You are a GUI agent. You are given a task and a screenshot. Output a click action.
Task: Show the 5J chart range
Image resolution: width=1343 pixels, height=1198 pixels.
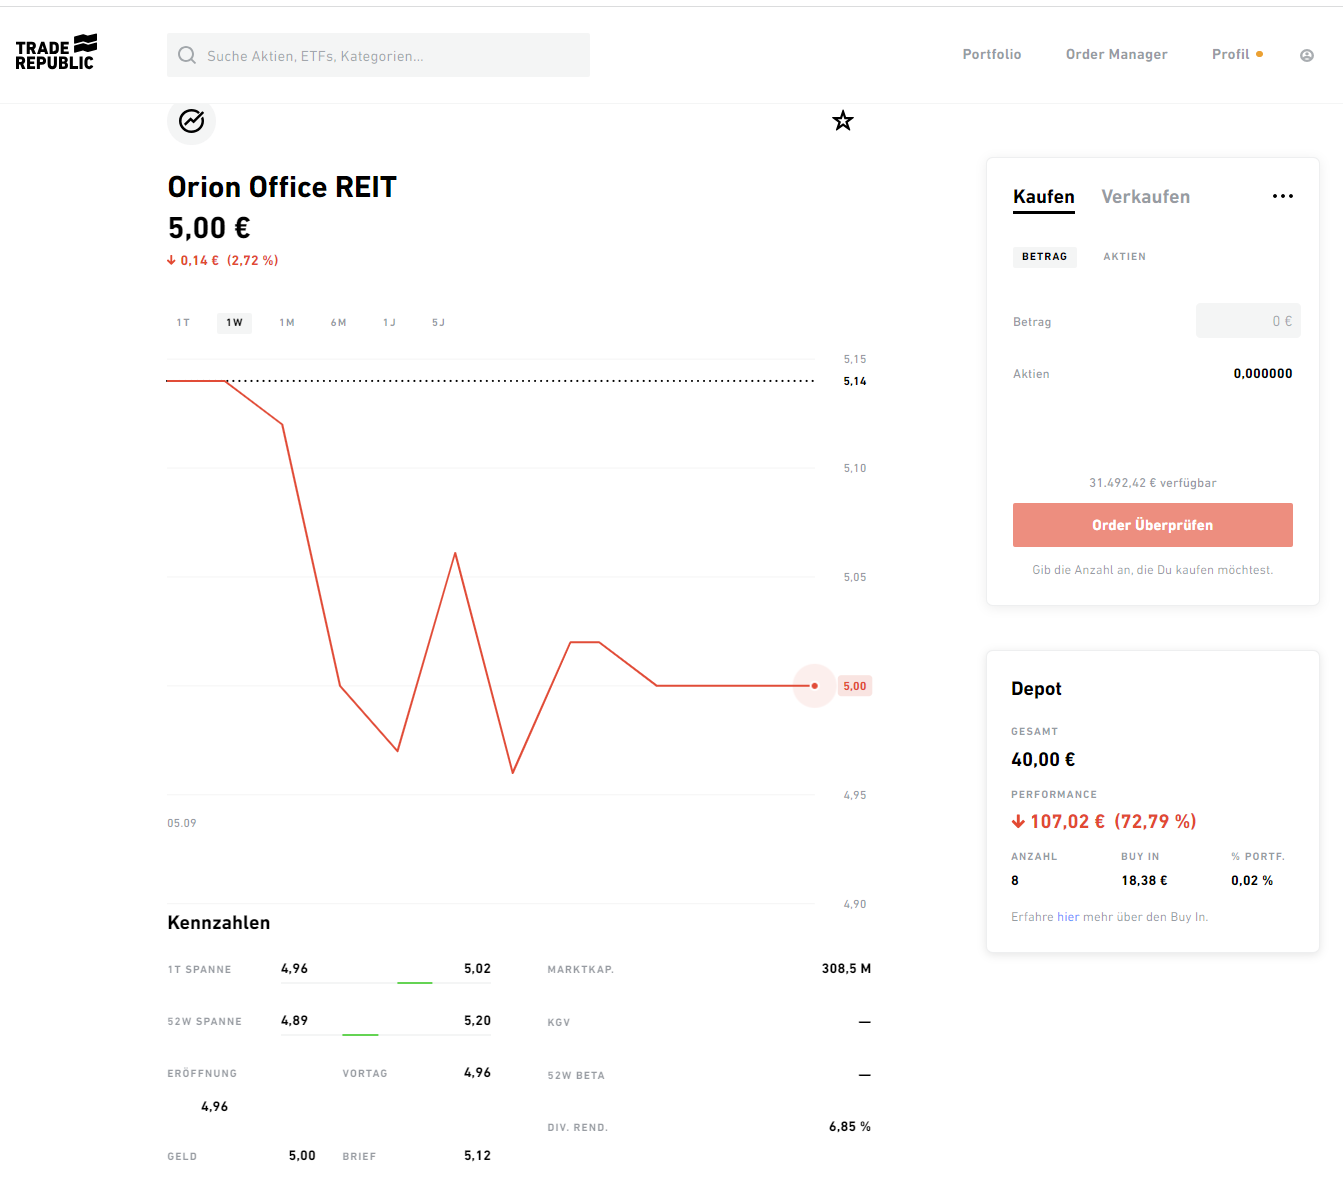click(438, 323)
